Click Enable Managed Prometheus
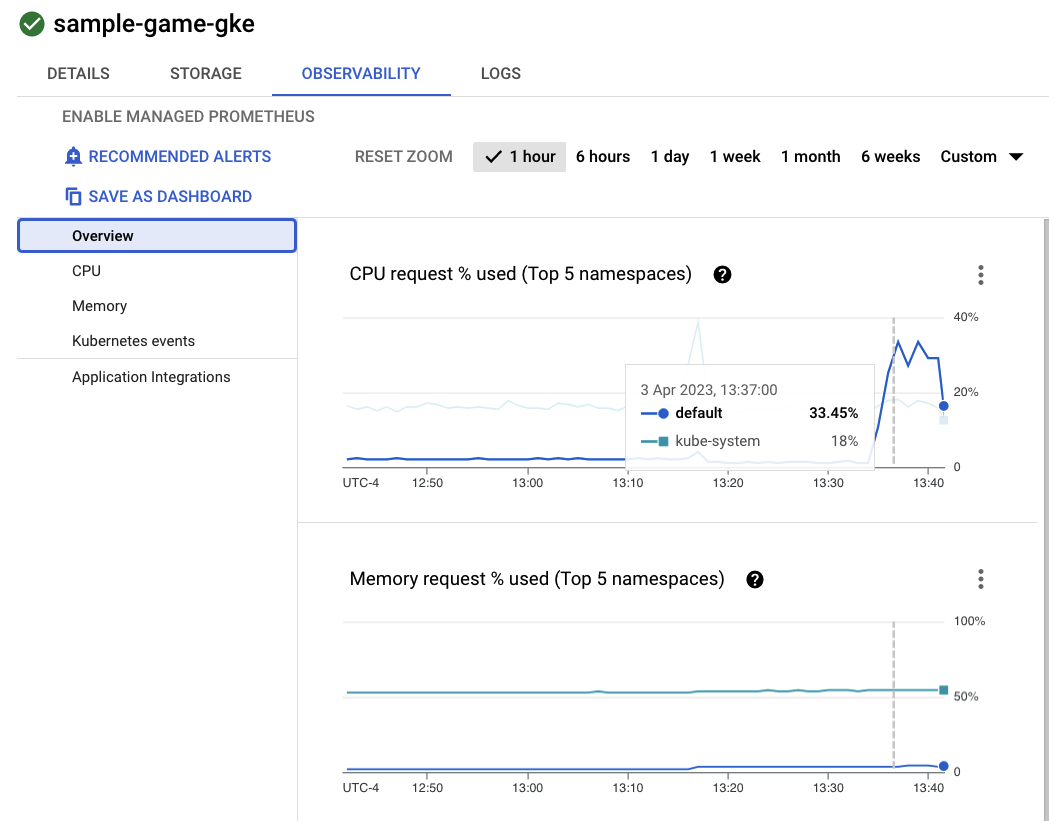This screenshot has height=821, width=1049. coord(188,117)
